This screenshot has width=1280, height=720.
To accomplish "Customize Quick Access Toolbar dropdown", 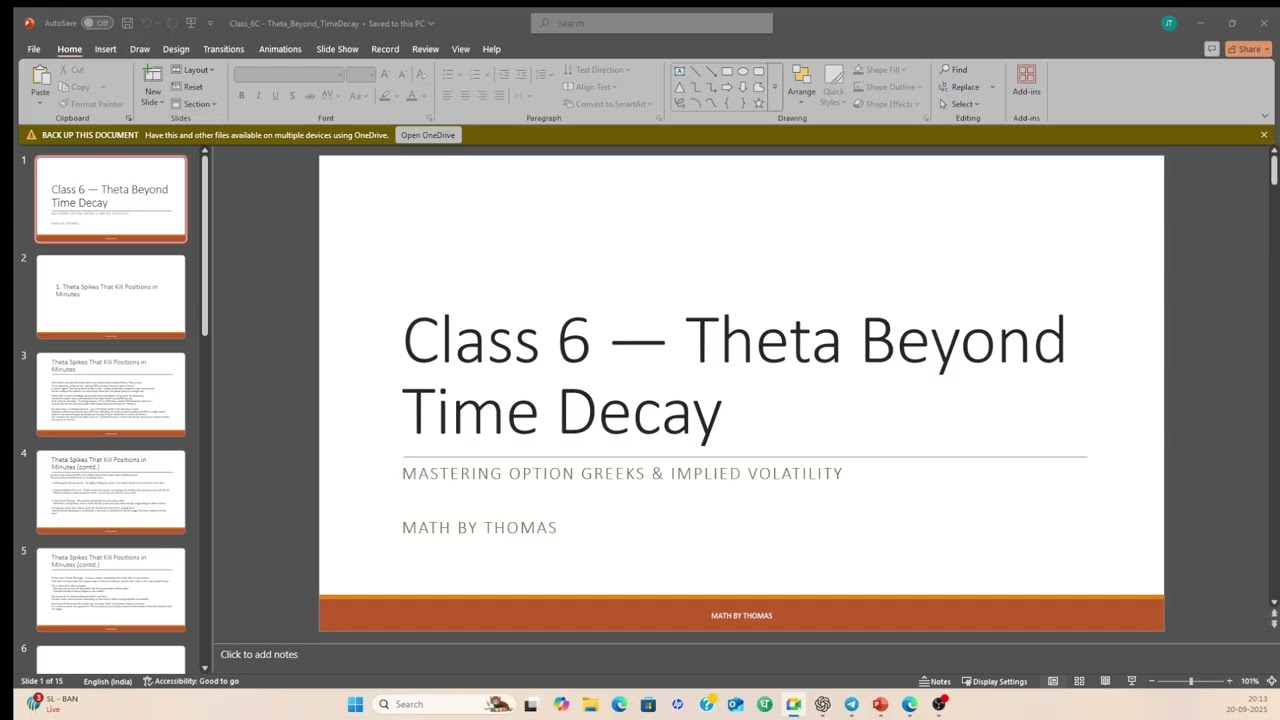I will click(x=210, y=23).
